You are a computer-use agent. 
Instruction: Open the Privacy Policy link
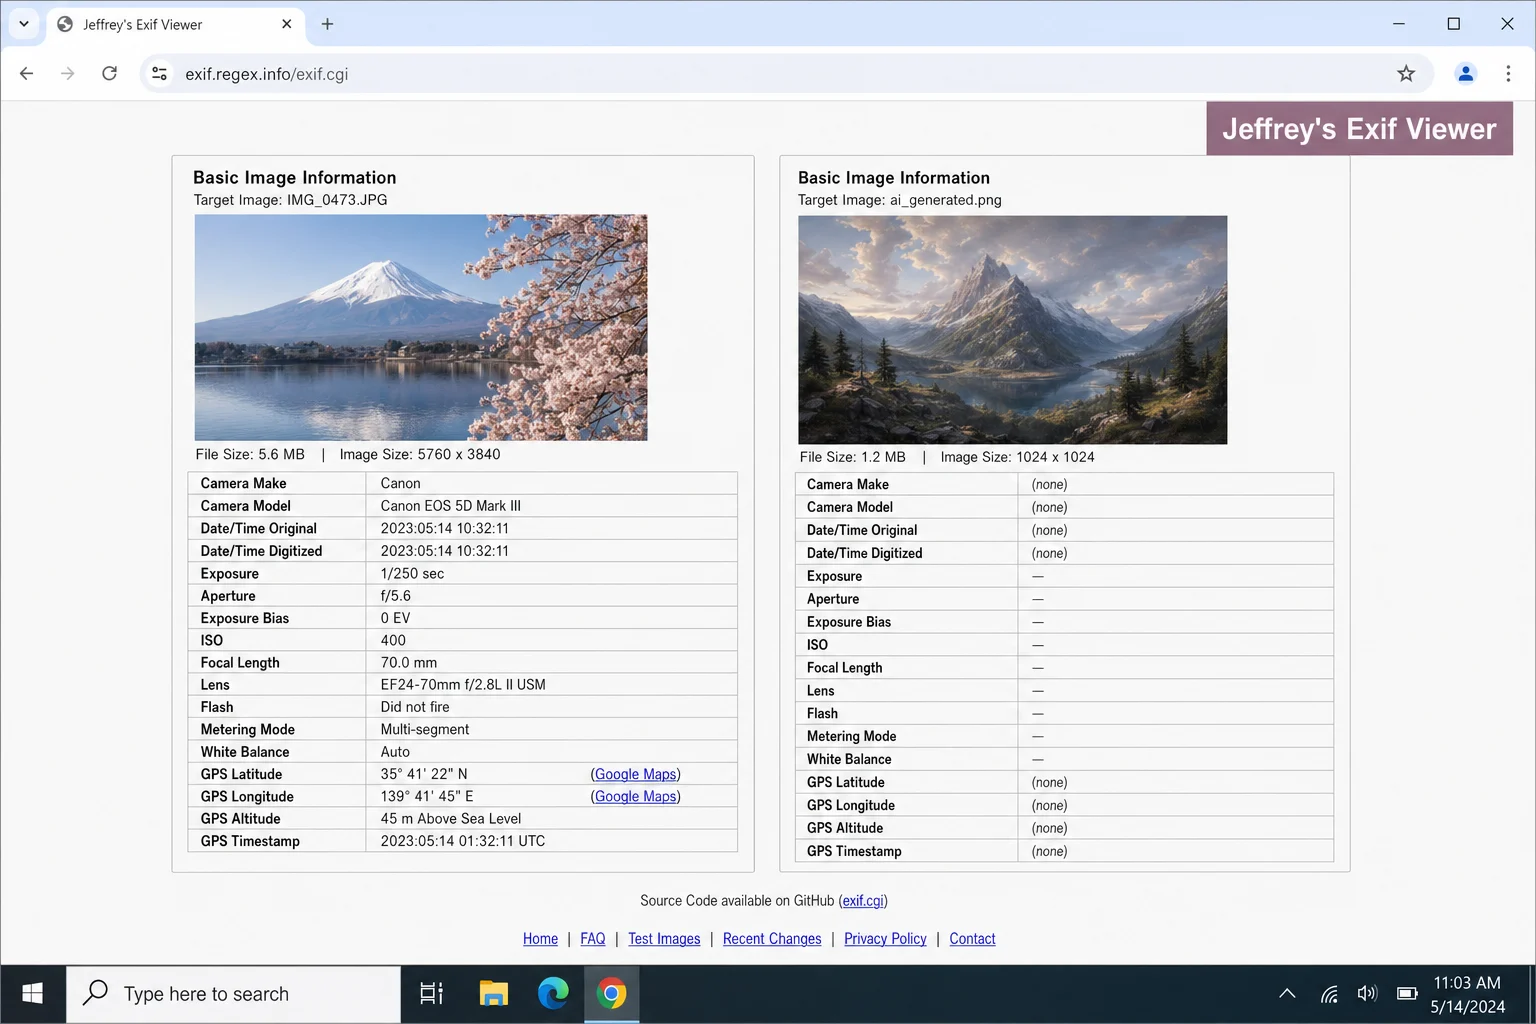click(x=885, y=938)
